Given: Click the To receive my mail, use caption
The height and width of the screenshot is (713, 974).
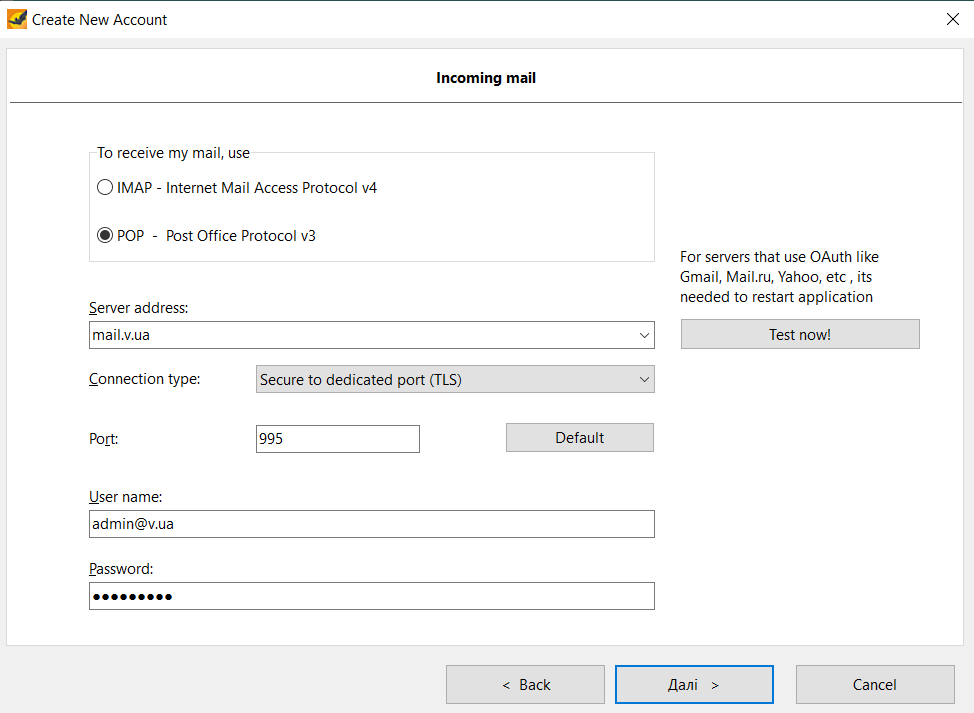Looking at the screenshot, I should 173,153.
